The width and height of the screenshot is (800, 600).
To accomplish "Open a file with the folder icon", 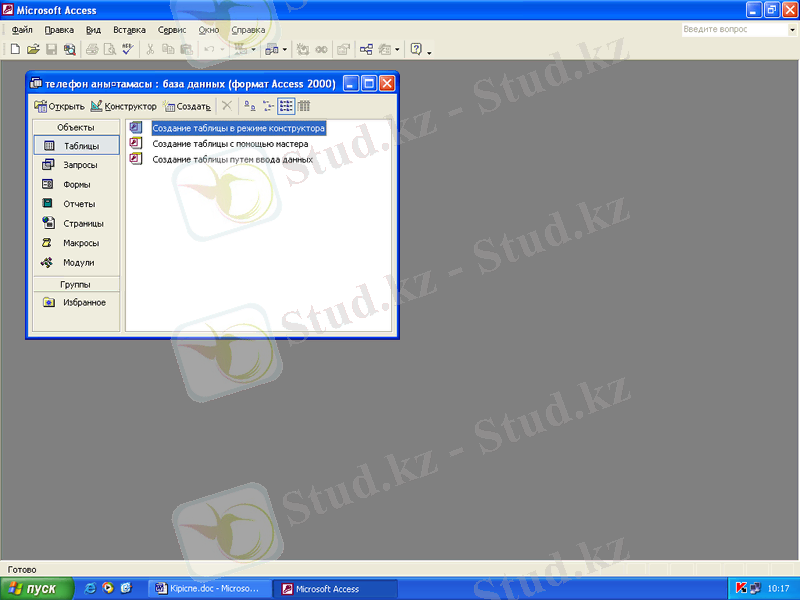I will pyautogui.click(x=33, y=49).
